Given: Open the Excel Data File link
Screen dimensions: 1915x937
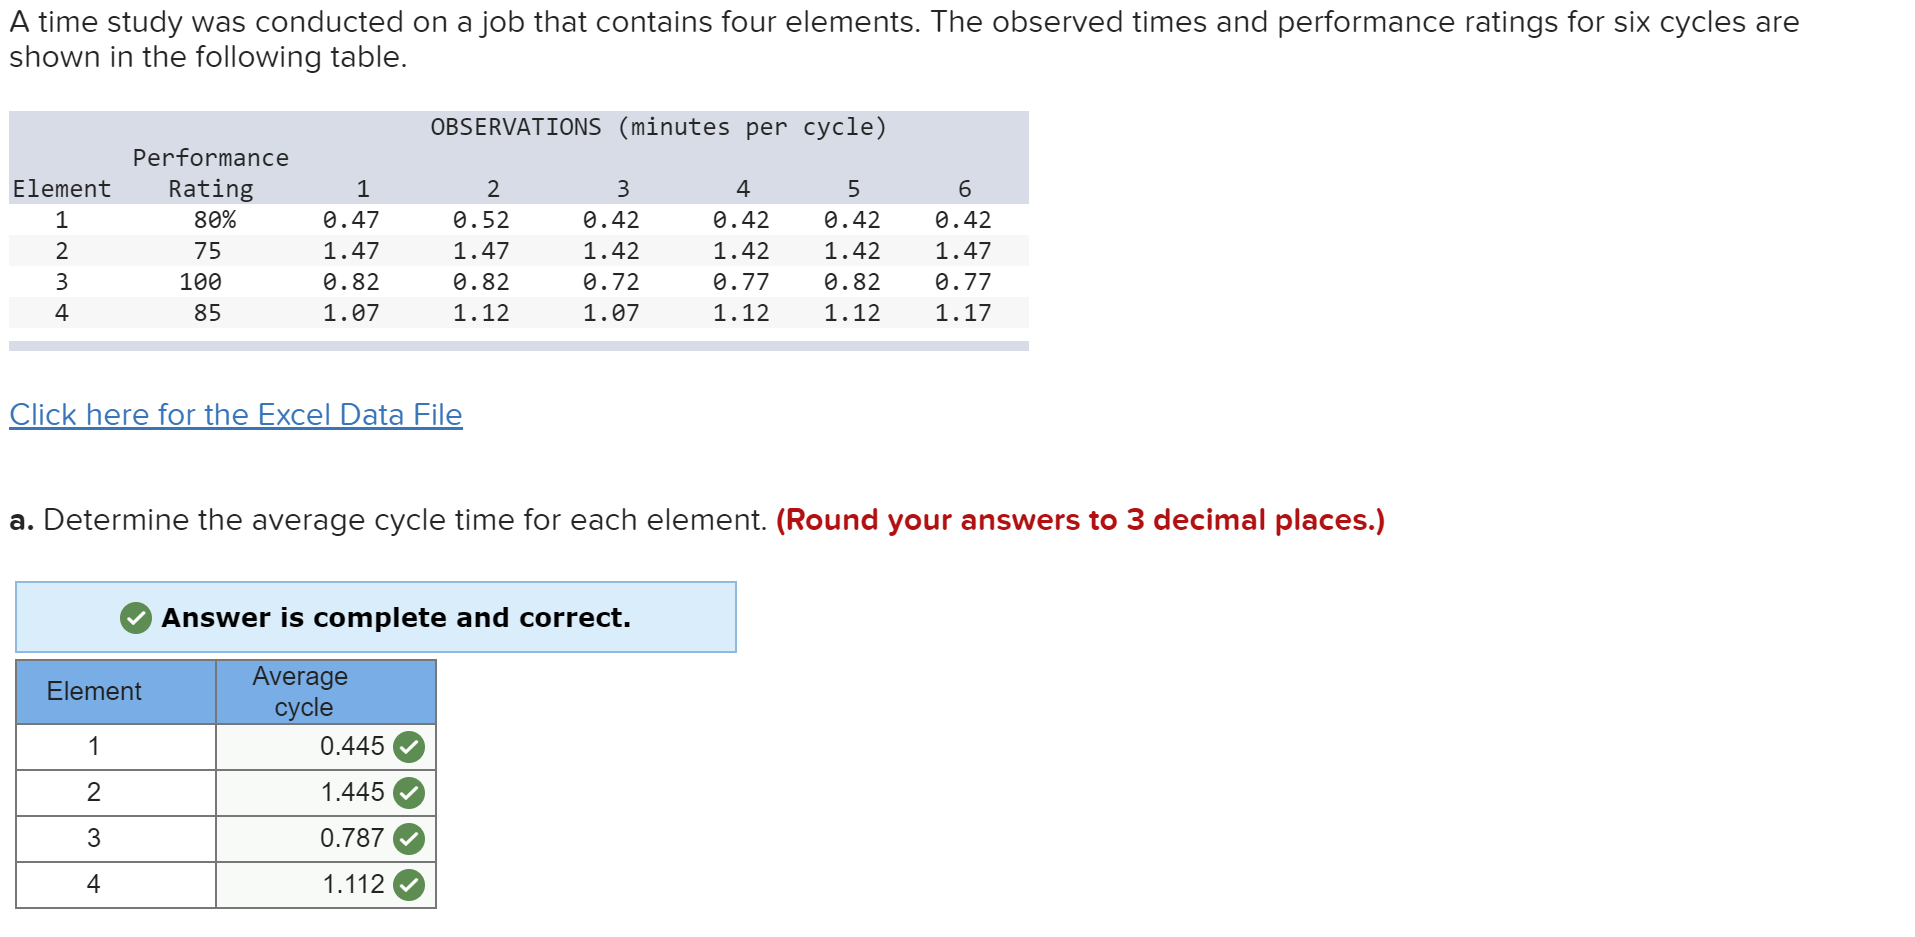Looking at the screenshot, I should click(x=234, y=414).
